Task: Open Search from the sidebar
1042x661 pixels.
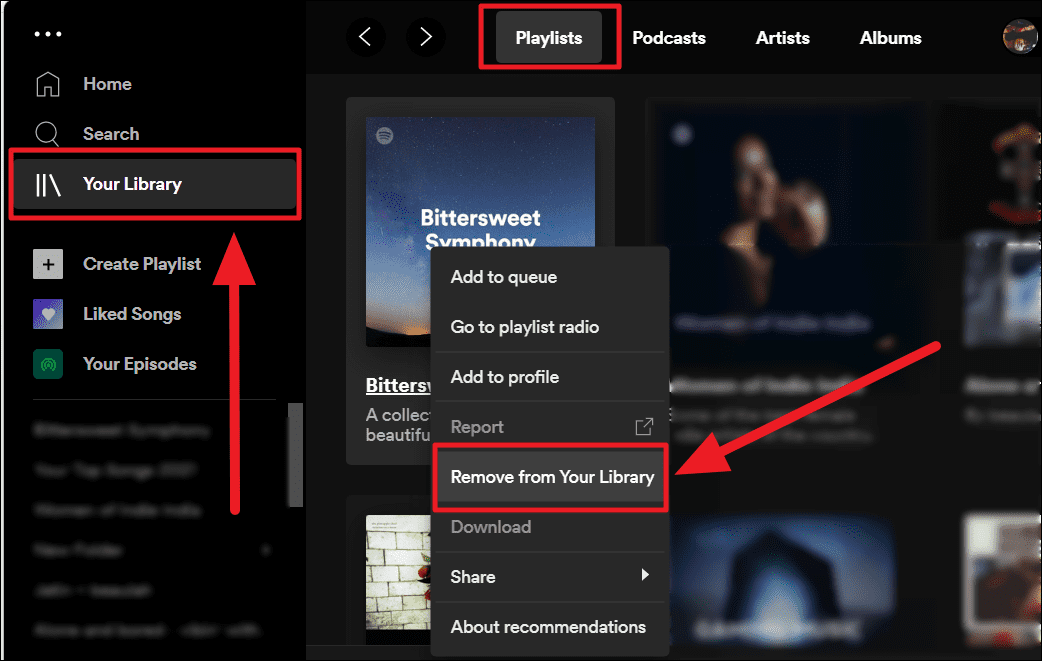Action: (x=111, y=134)
